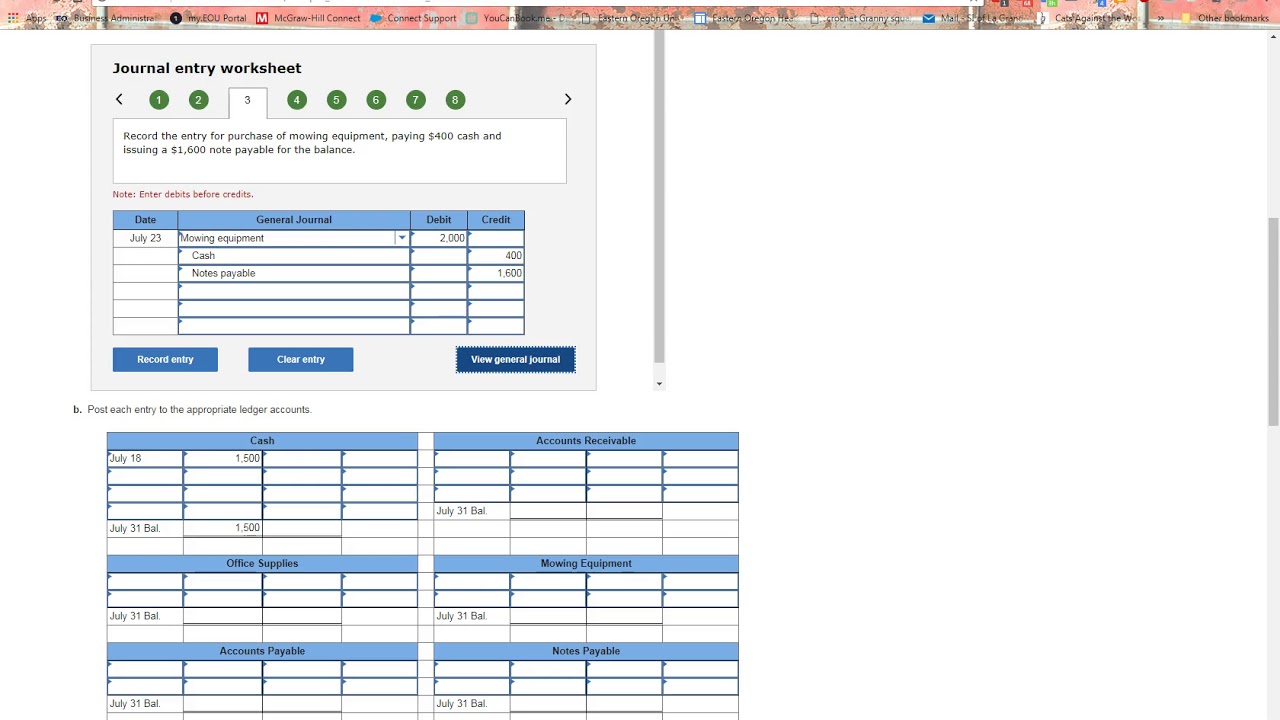Select journal entry step 4
Image resolution: width=1280 pixels, height=720 pixels.
pos(296,99)
